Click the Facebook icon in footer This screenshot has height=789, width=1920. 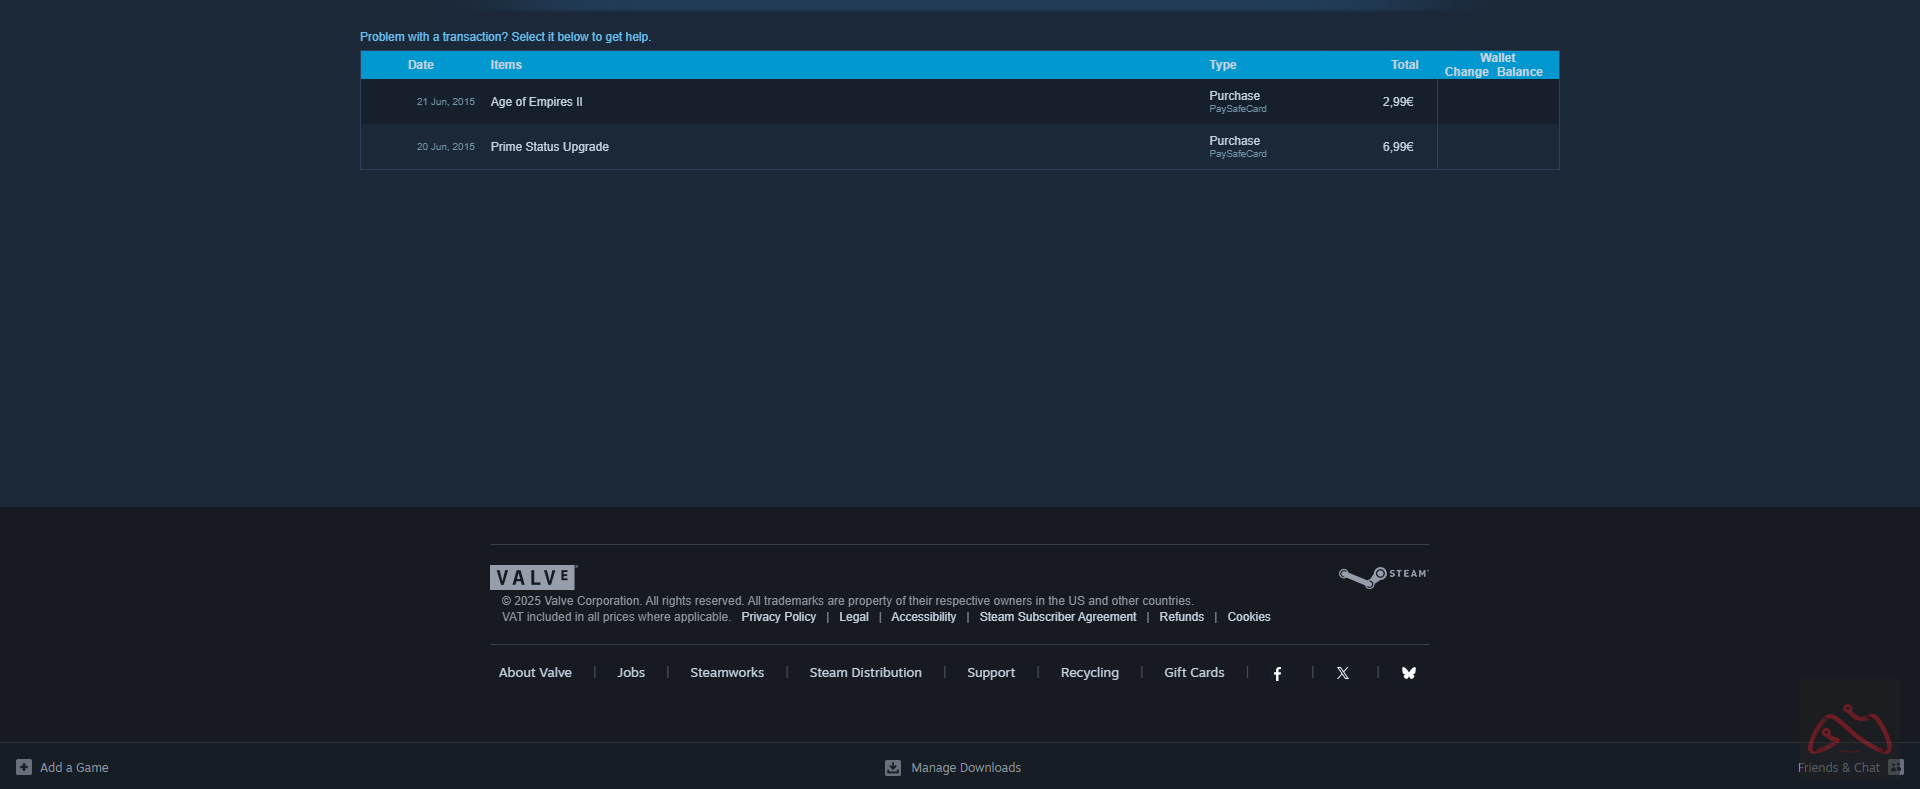pos(1277,674)
